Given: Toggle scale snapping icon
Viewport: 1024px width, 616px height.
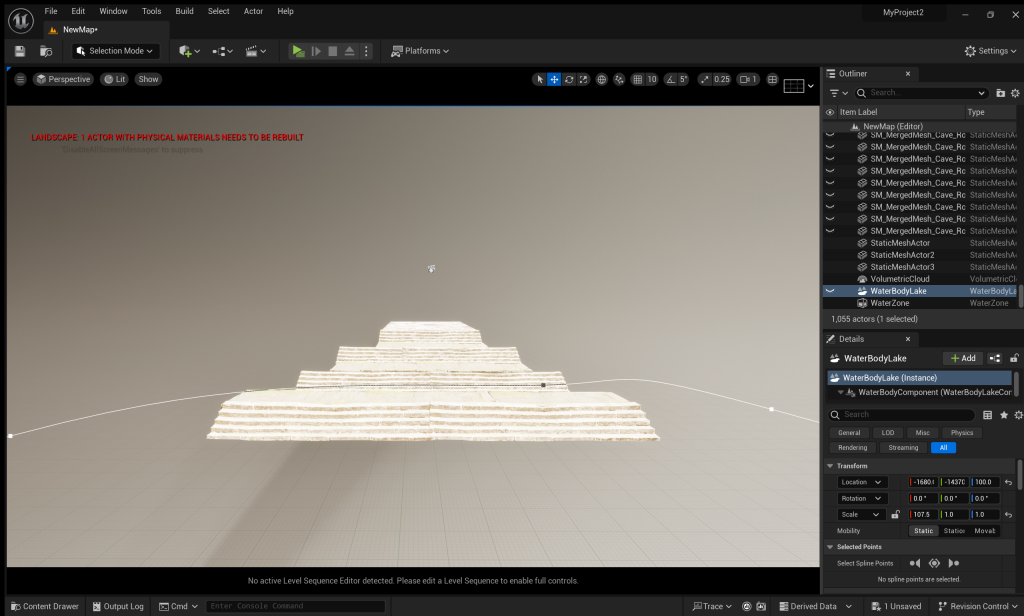Looking at the screenshot, I should pyautogui.click(x=704, y=79).
